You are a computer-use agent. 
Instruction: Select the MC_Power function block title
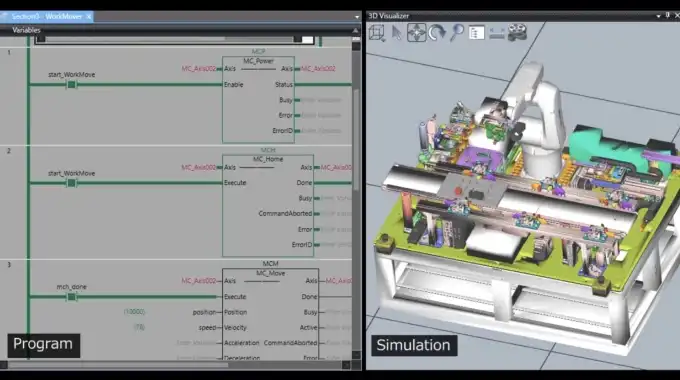[258, 61]
